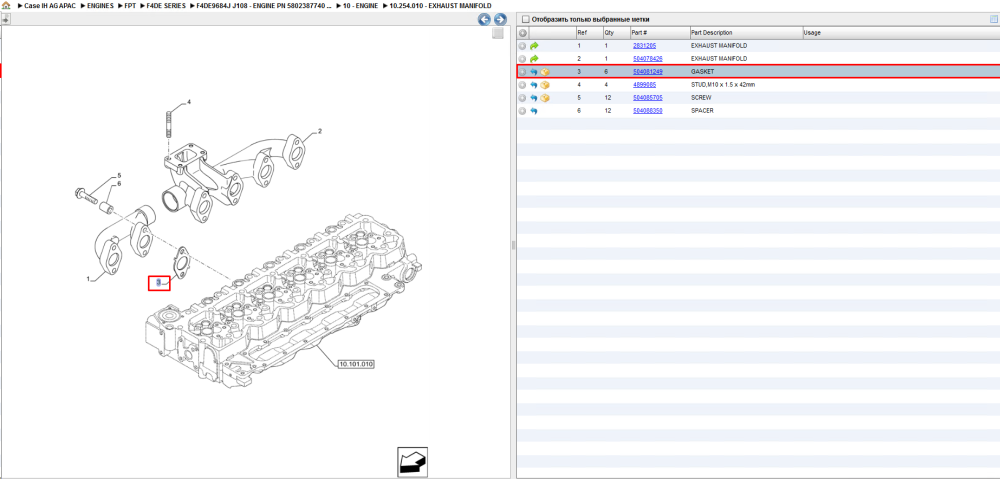
Task: Open the 'Case IH AG APAC' breadcrumb
Action: click(x=50, y=5)
